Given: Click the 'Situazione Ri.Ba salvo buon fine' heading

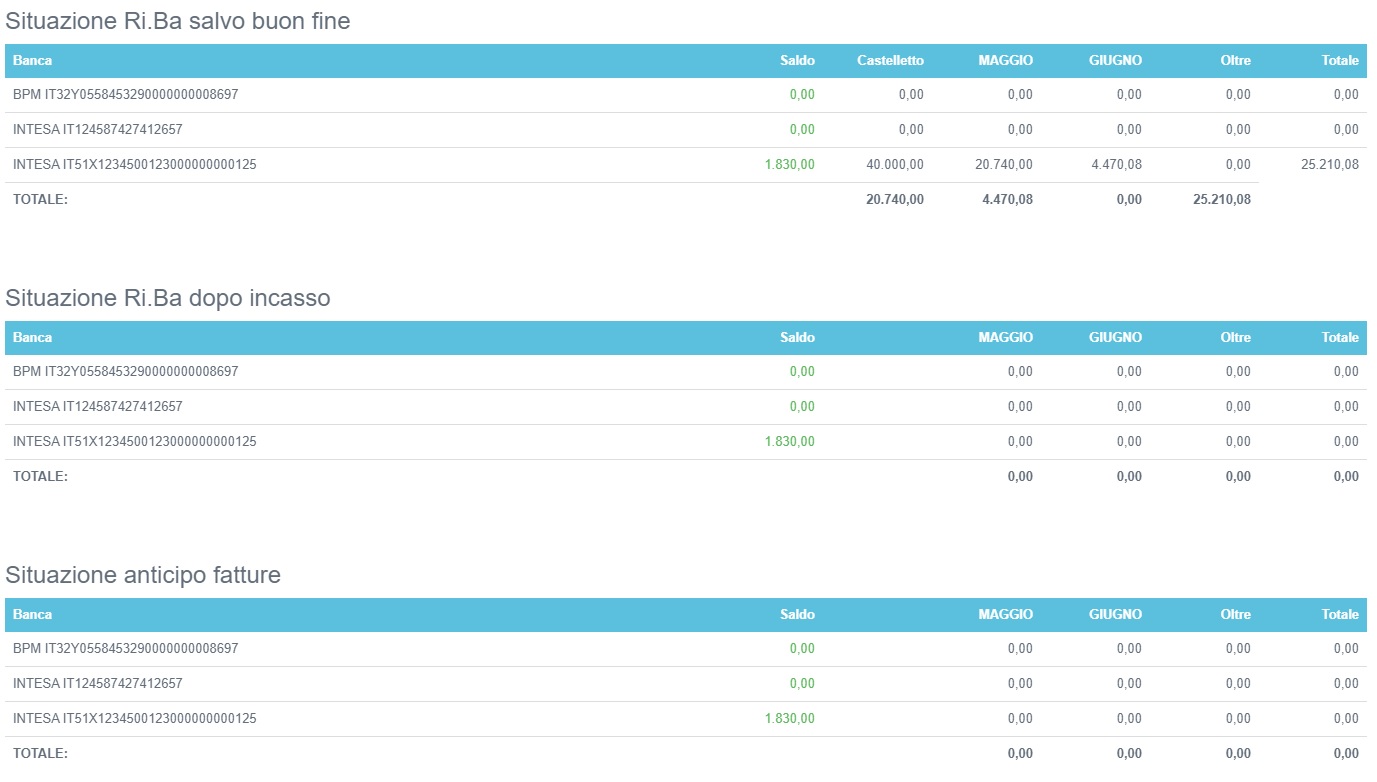Looking at the screenshot, I should coord(178,20).
